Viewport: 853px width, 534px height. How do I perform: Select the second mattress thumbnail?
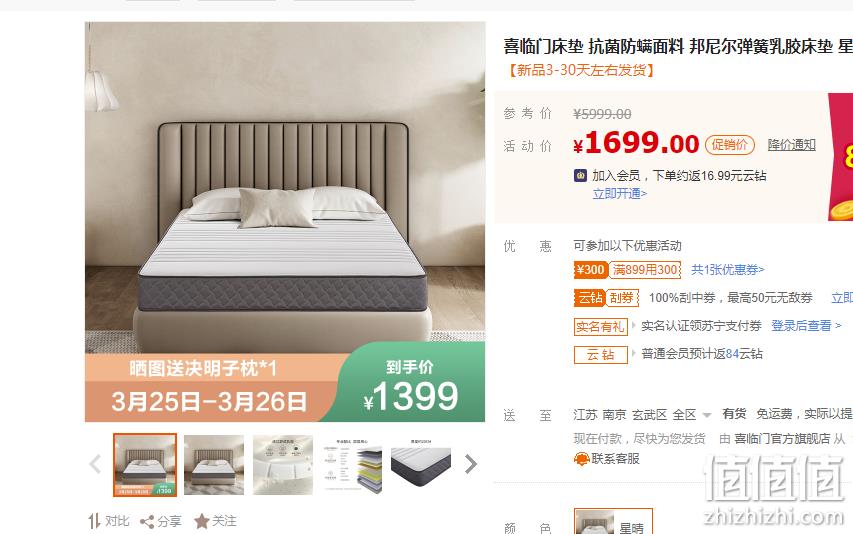(214, 465)
